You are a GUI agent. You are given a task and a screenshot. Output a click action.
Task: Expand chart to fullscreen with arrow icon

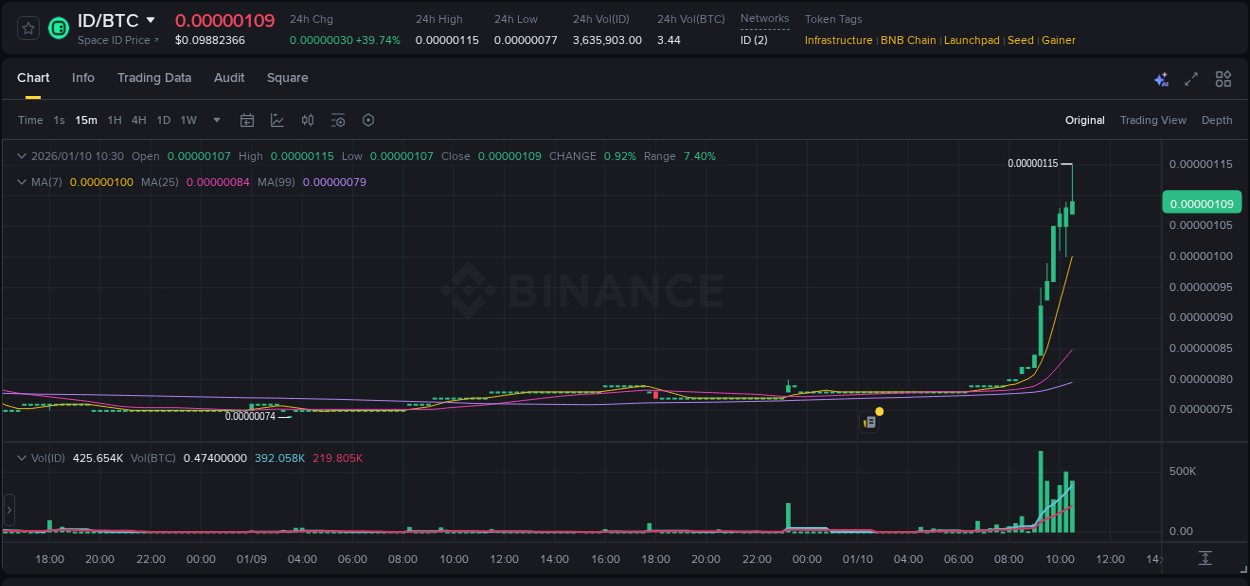coord(1189,78)
